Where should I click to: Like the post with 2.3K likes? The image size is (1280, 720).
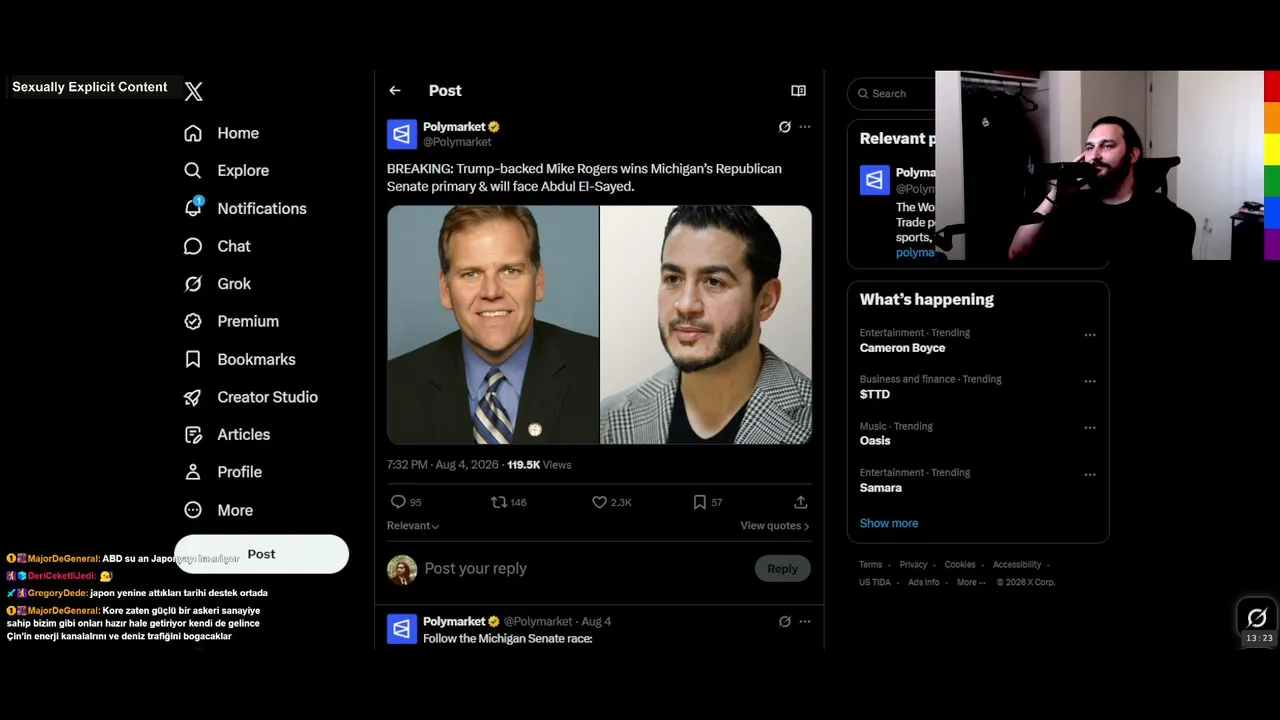611,502
